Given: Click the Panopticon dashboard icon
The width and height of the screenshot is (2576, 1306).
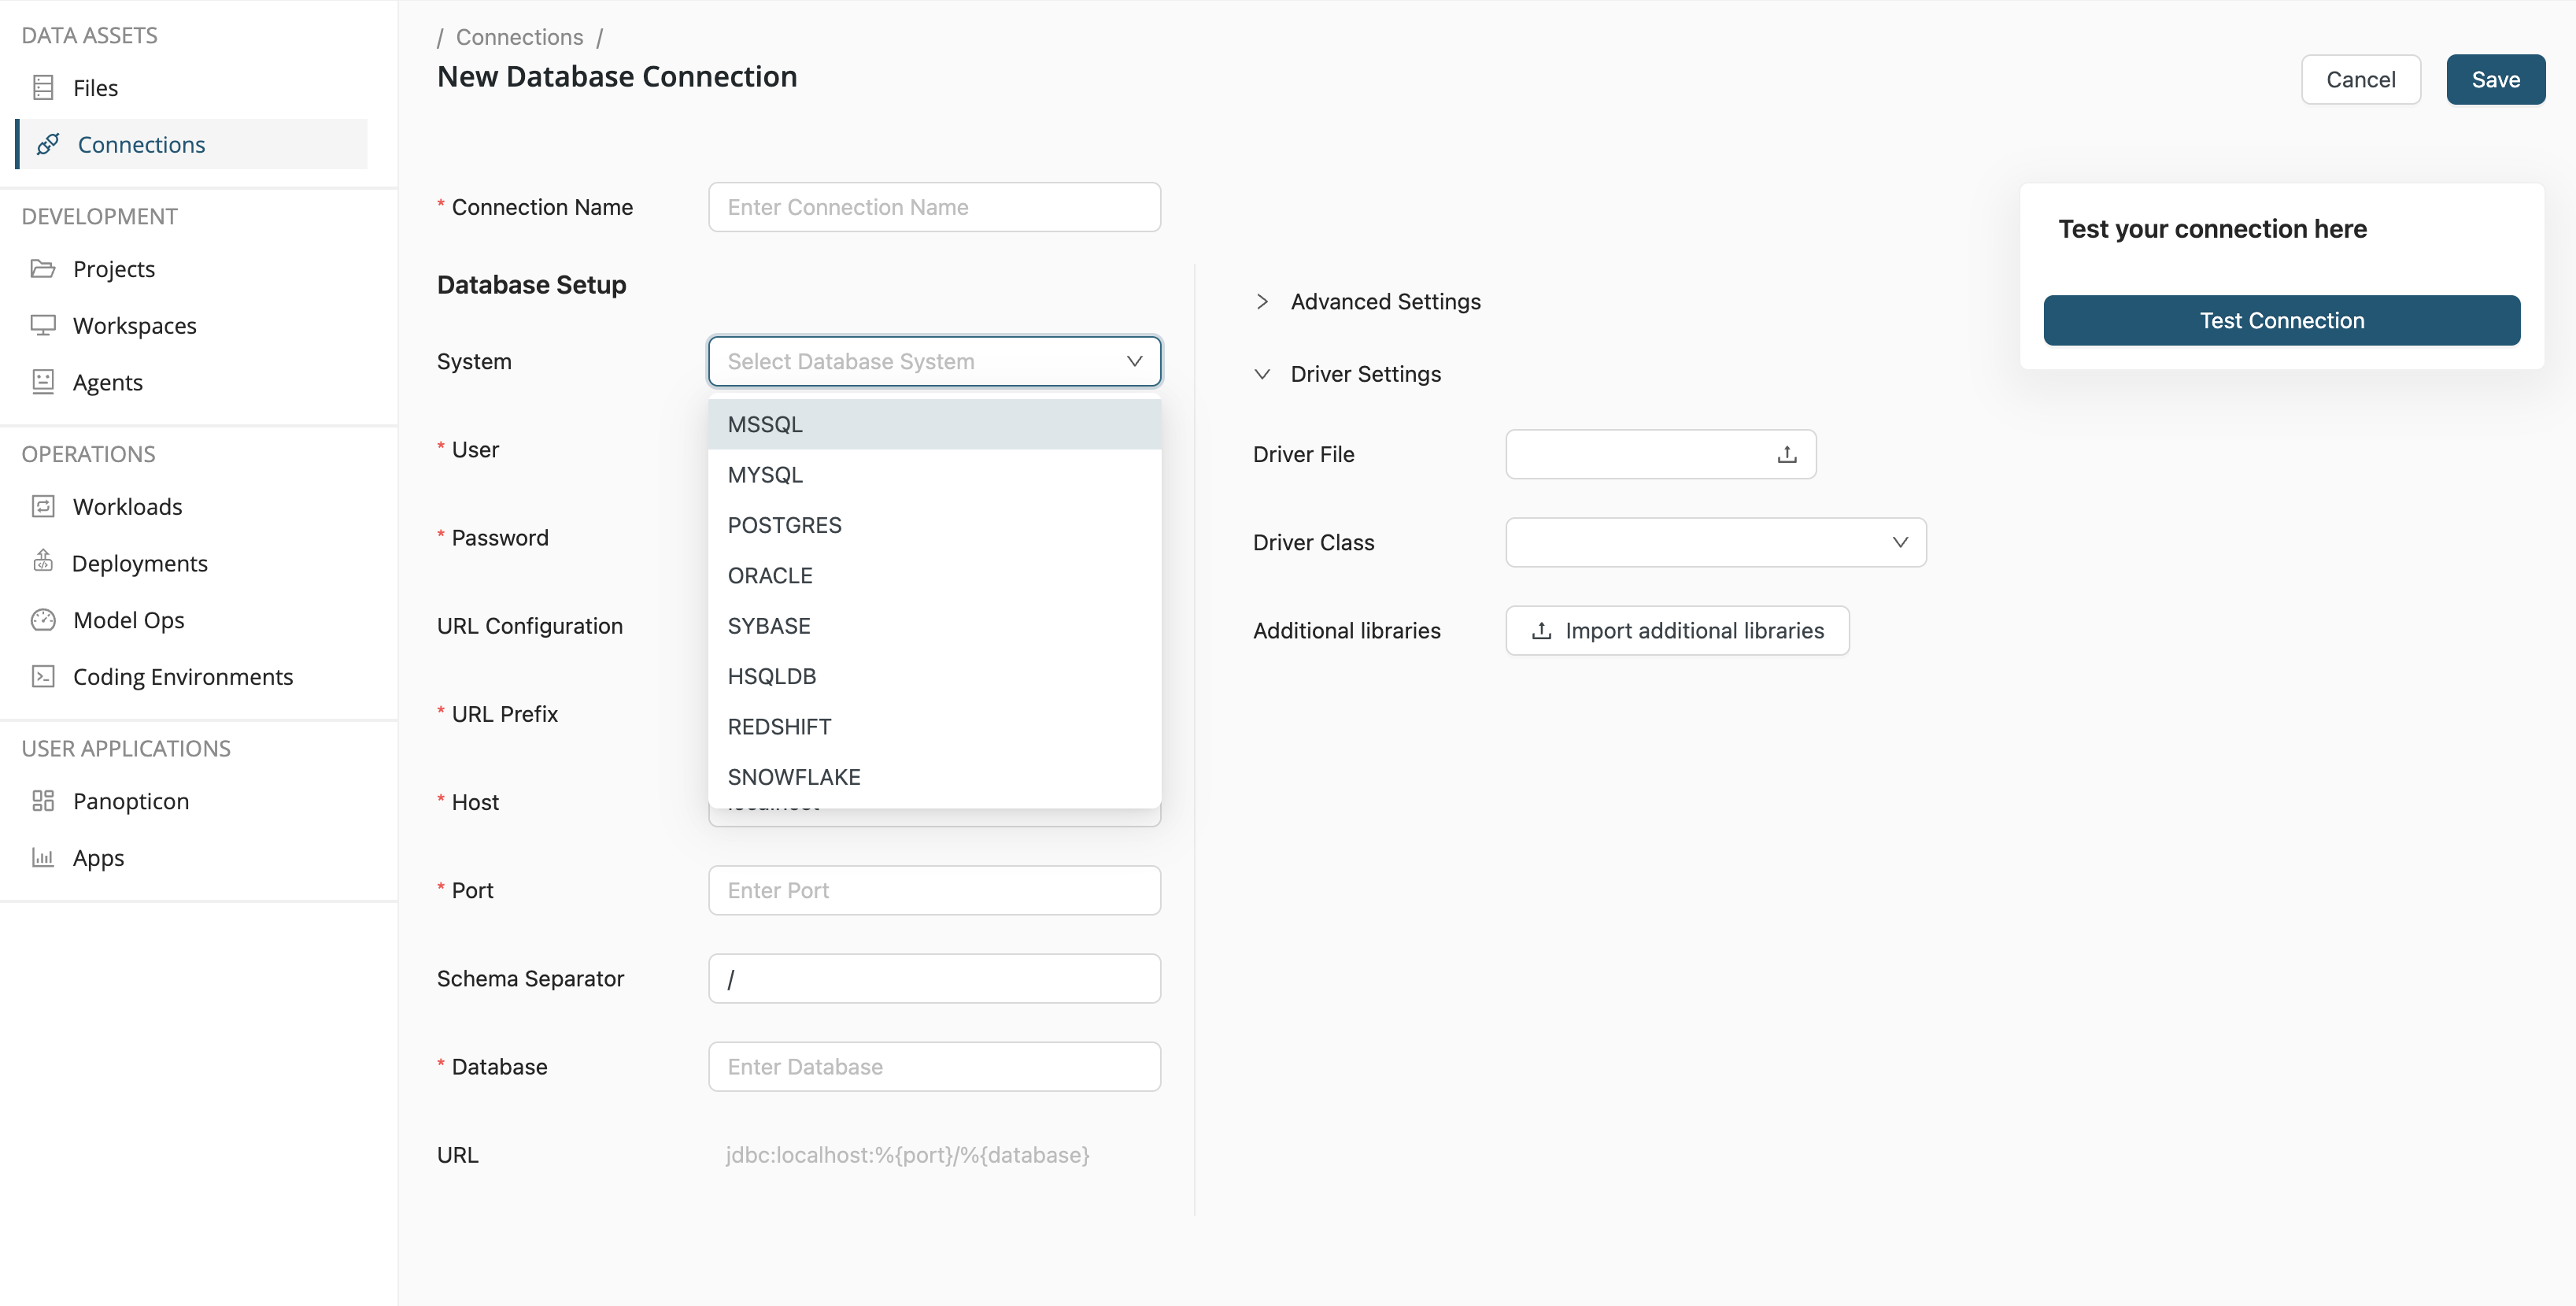Looking at the screenshot, I should click(x=43, y=801).
